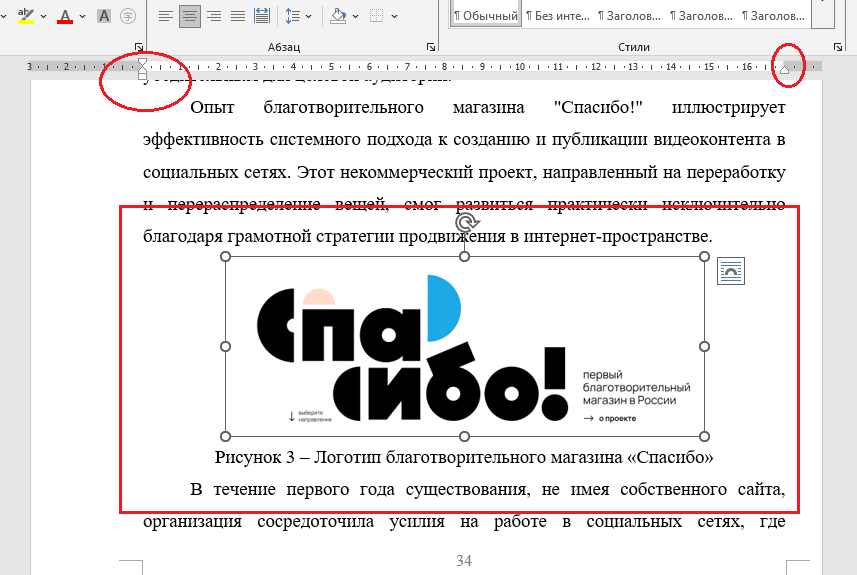
Task: Select the Обычный style
Action: click(485, 16)
